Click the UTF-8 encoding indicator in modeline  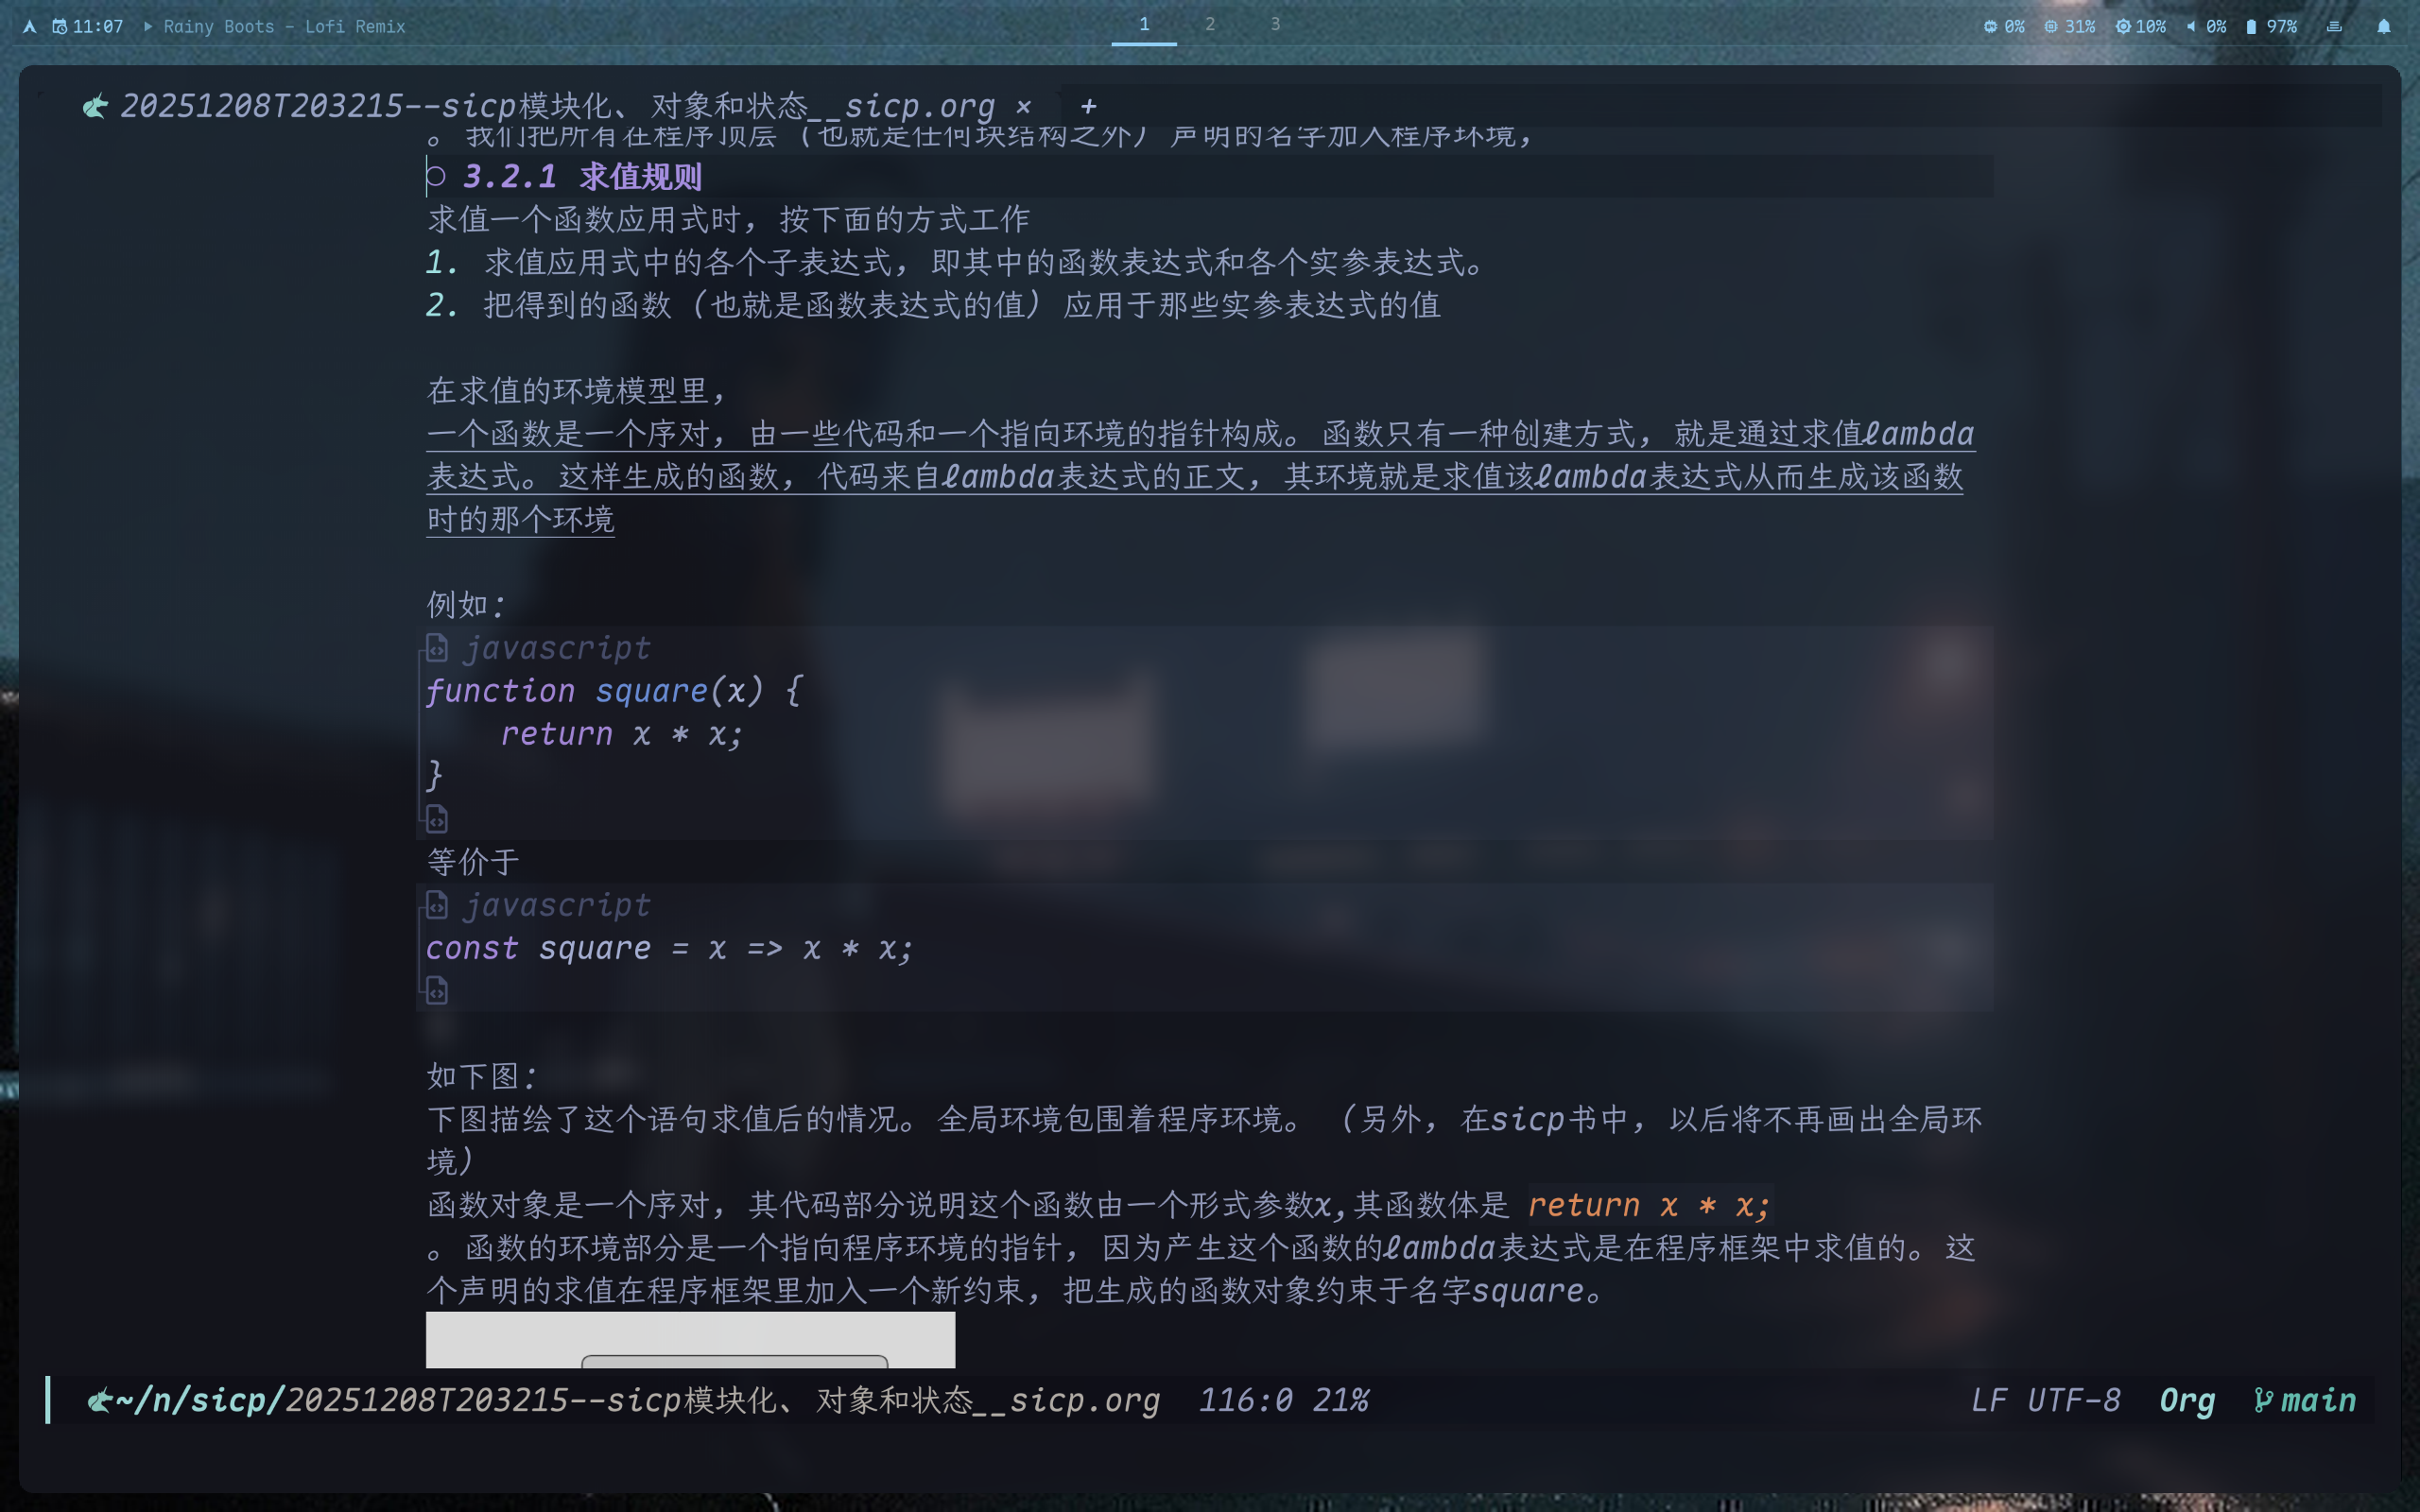coord(2075,1400)
